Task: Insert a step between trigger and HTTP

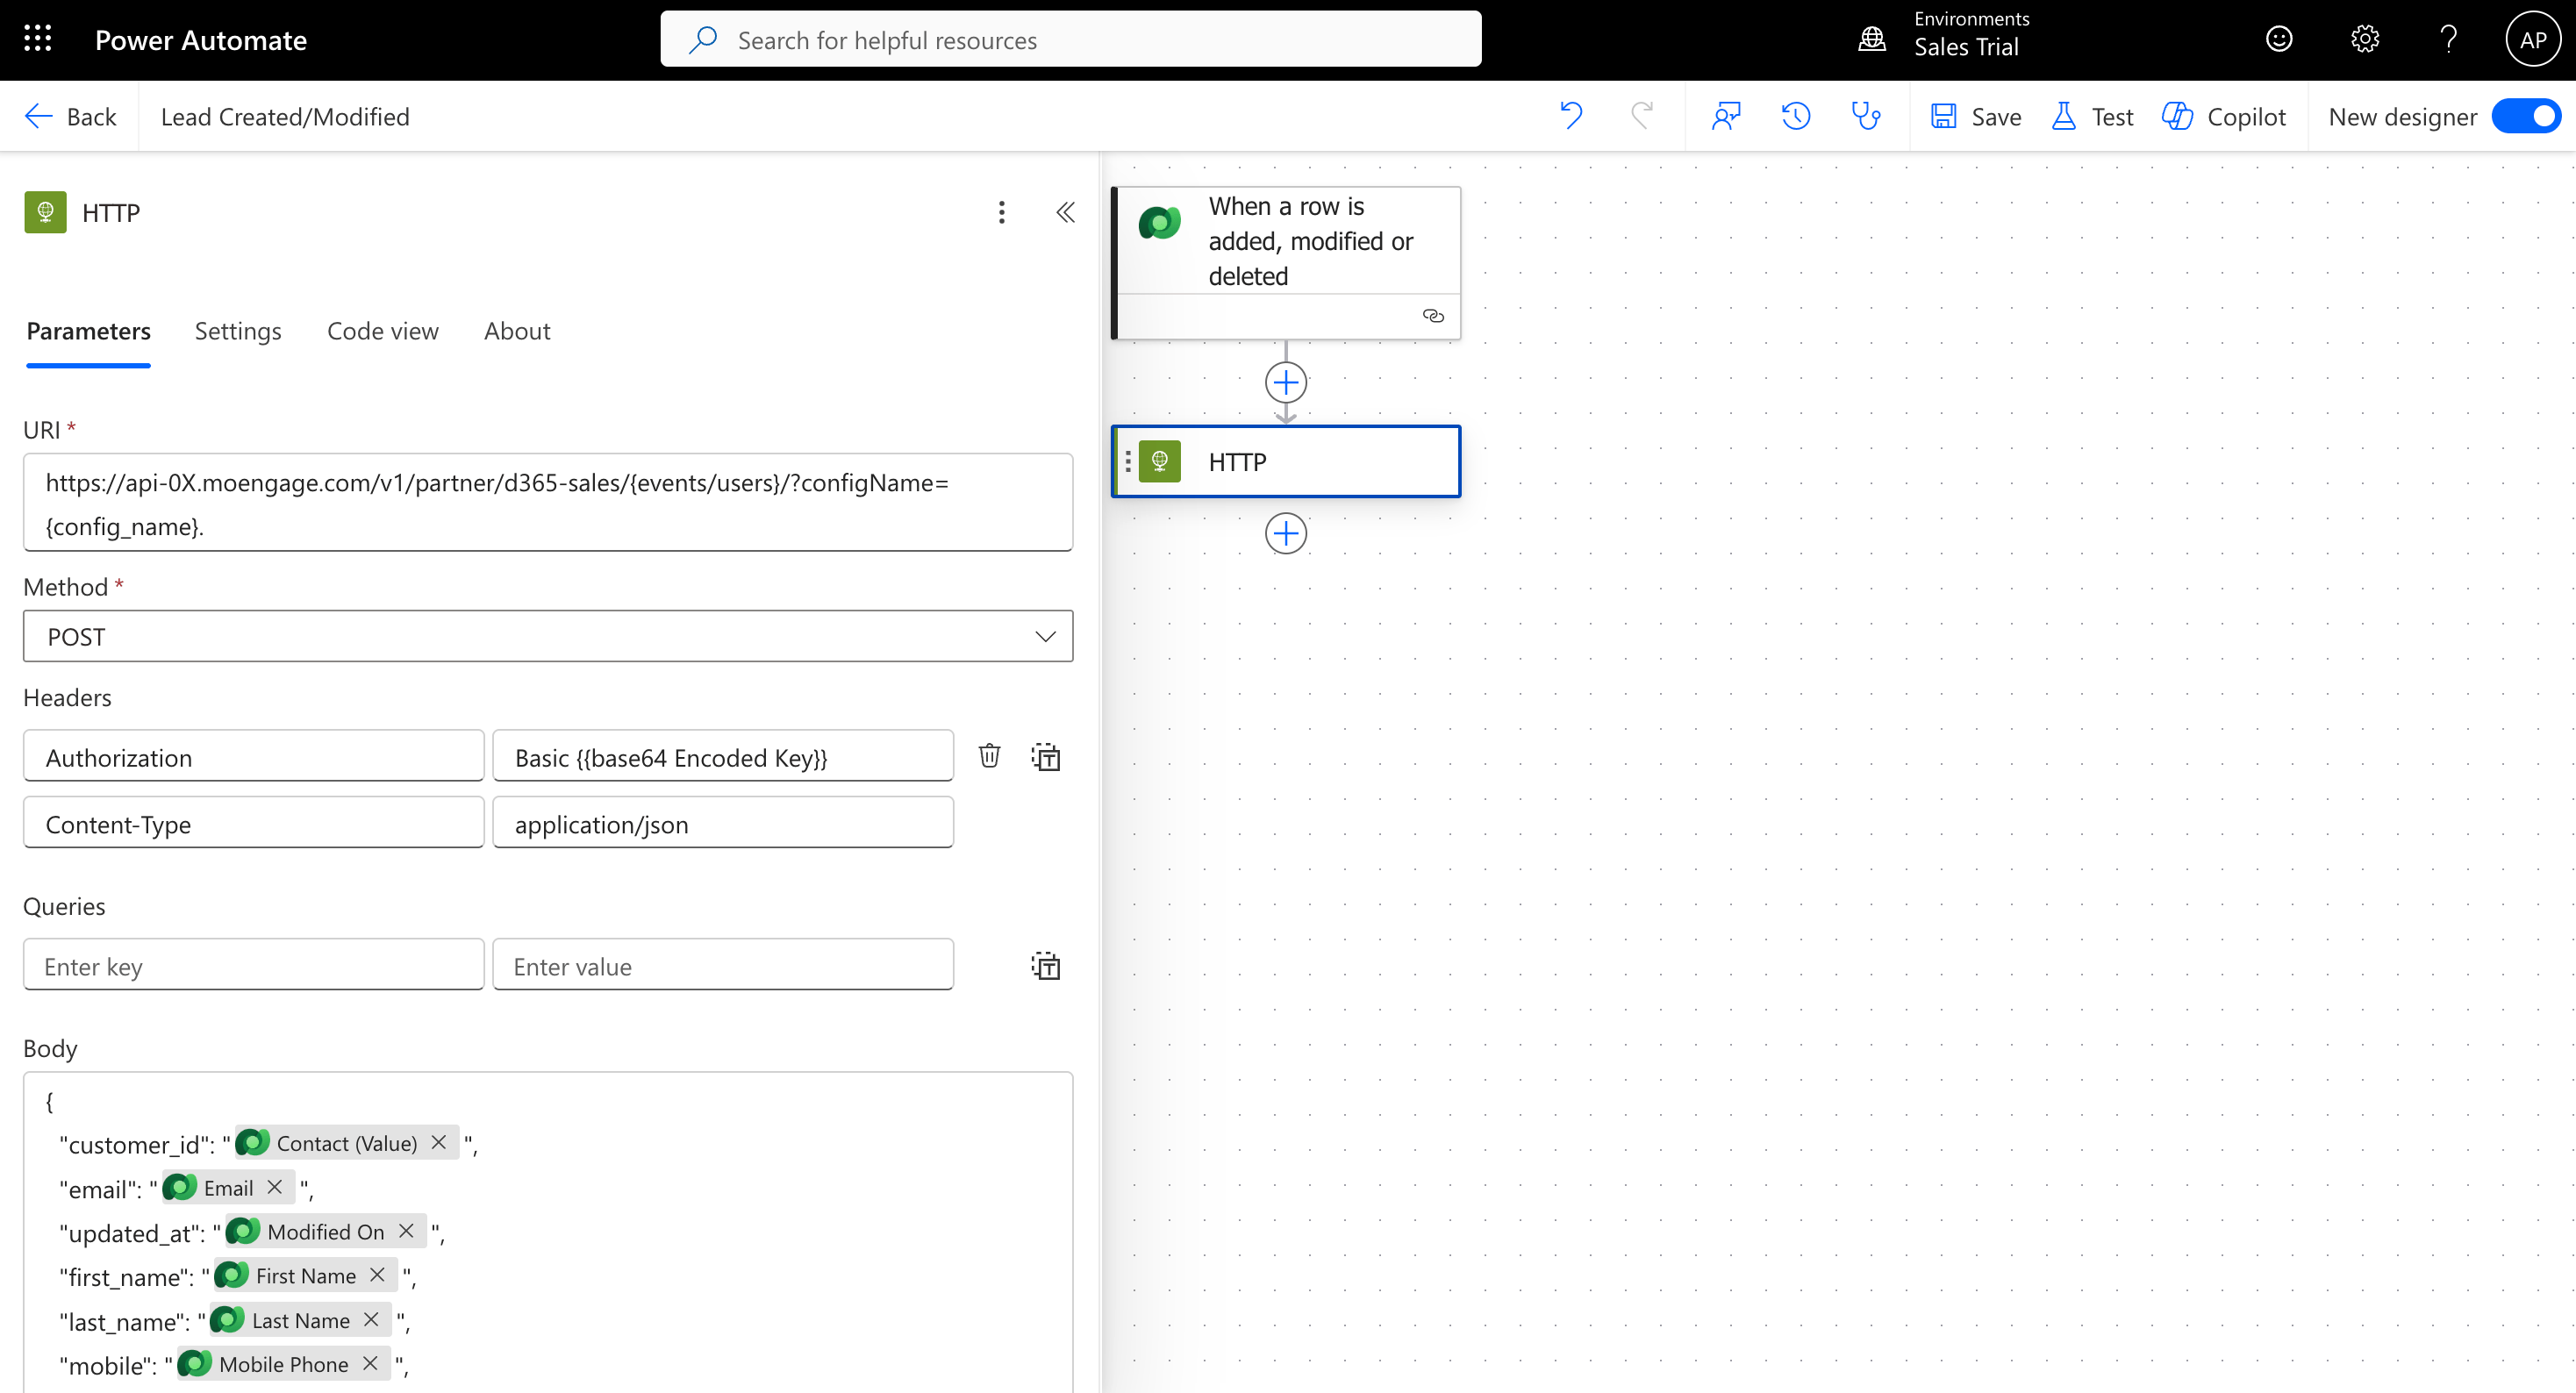Action: pos(1286,382)
